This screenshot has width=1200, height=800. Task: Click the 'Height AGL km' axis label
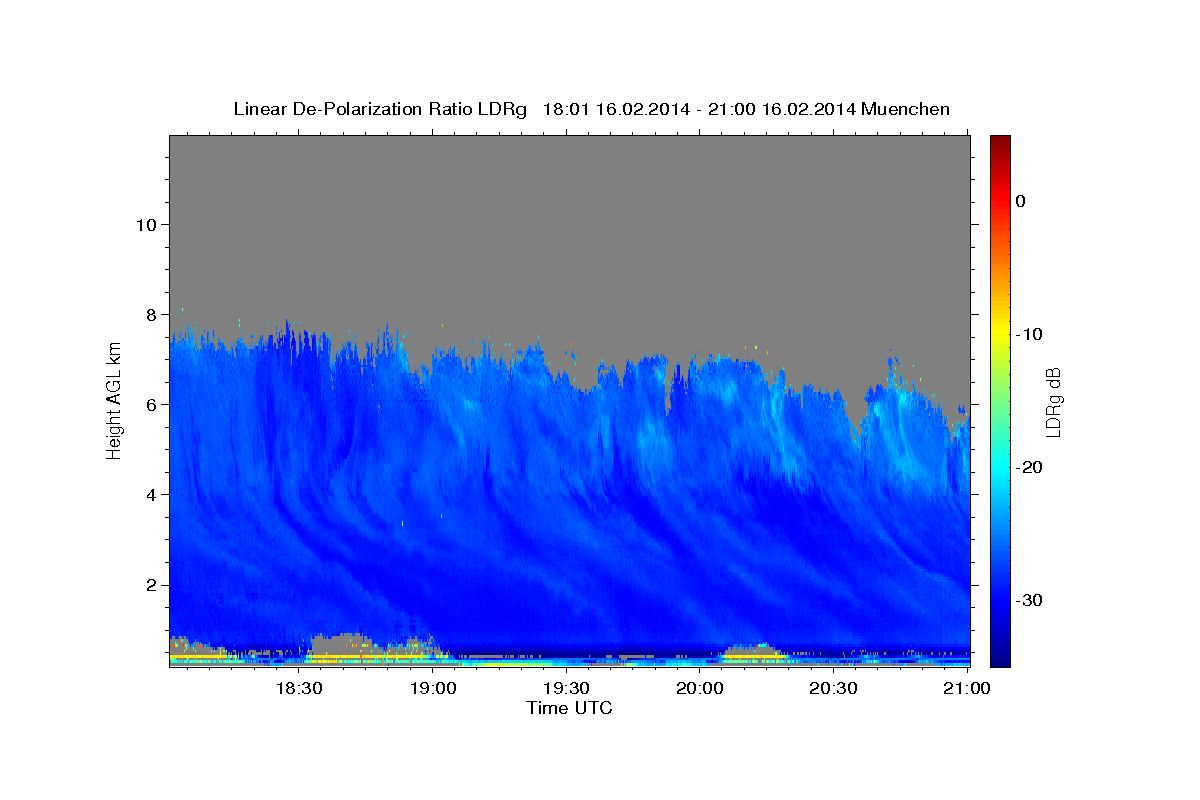tap(114, 401)
